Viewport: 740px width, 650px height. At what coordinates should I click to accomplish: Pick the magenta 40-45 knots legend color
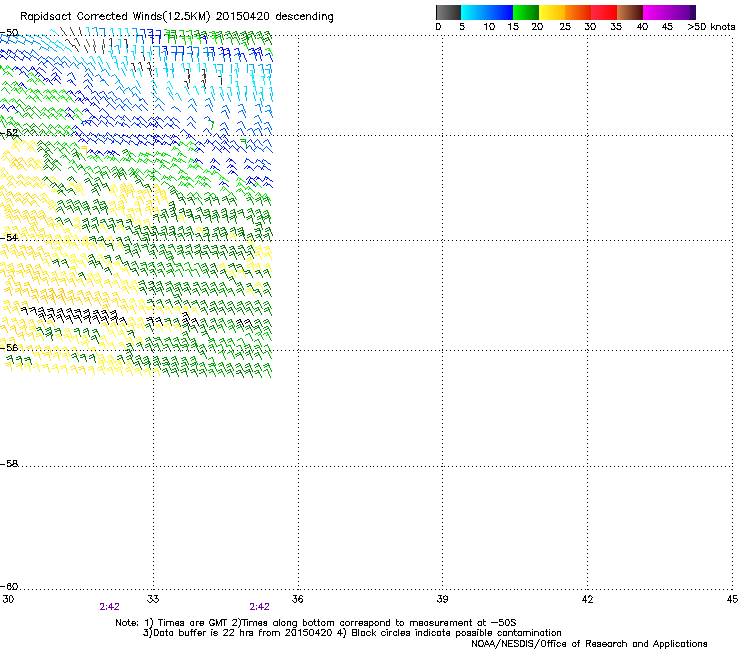[656, 12]
